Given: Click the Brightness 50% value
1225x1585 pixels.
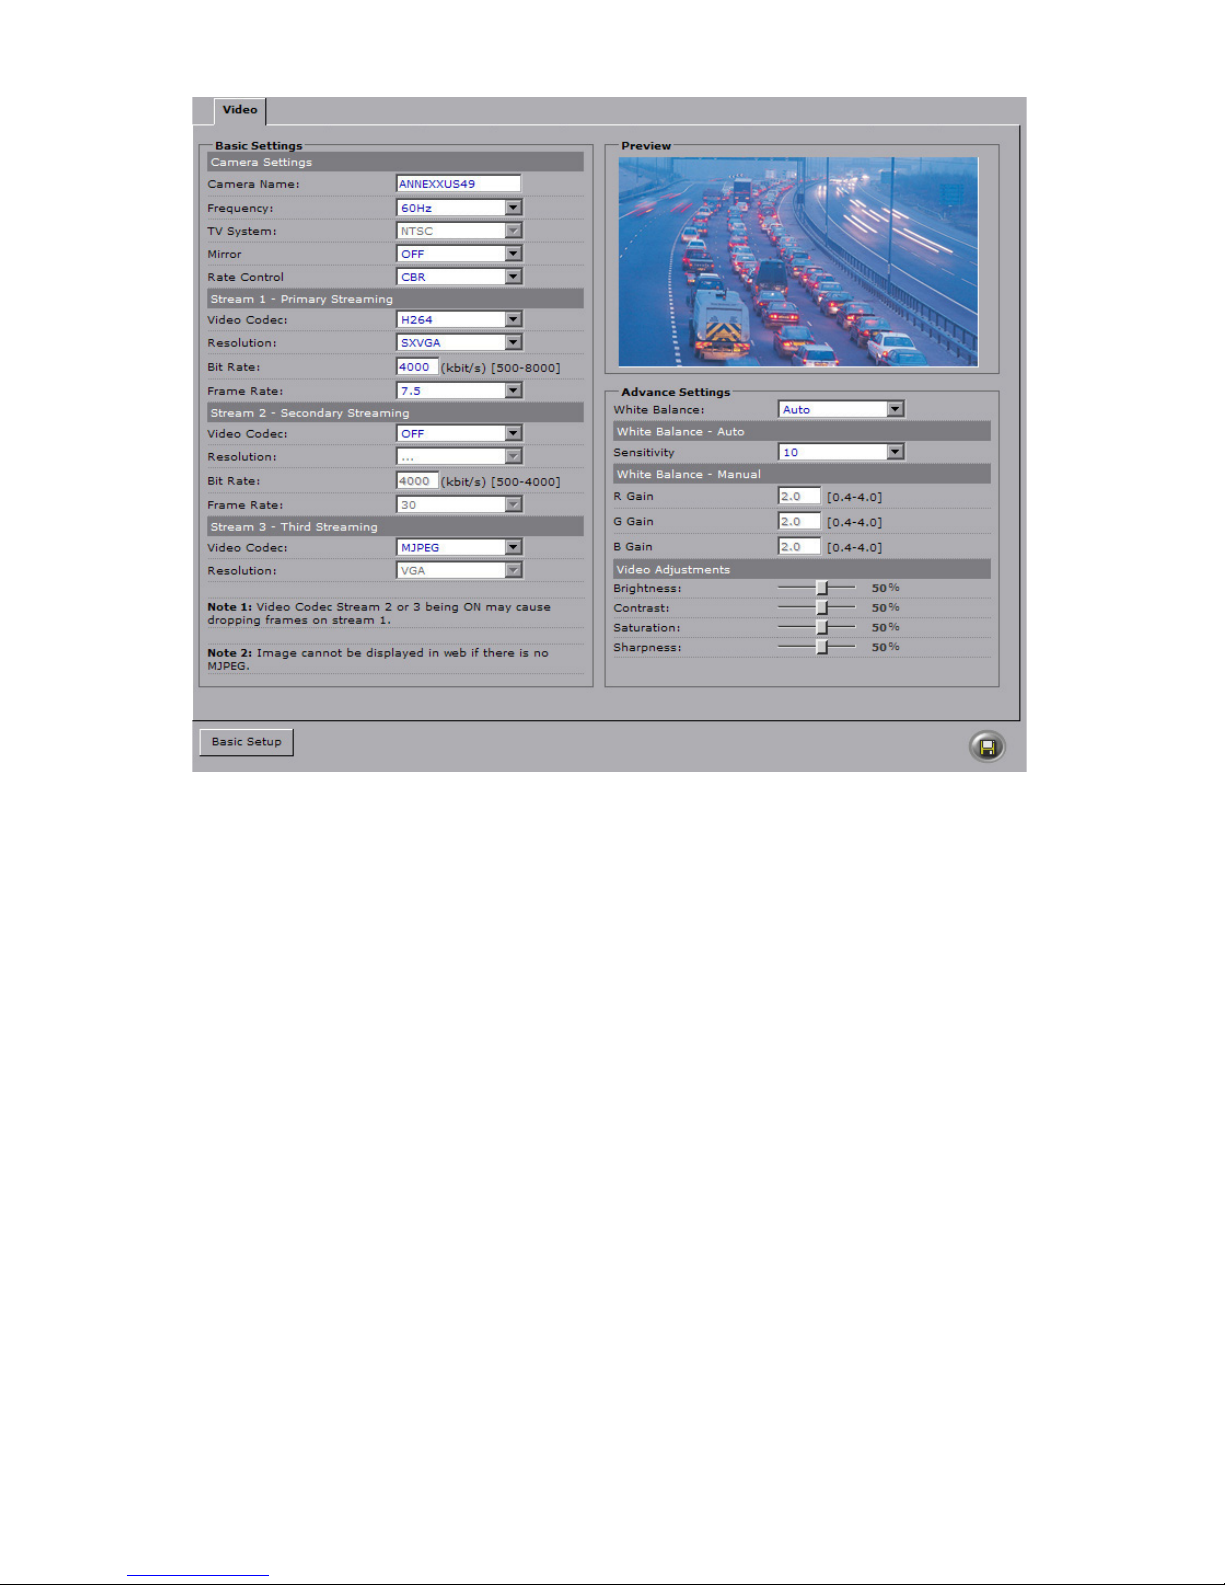Looking at the screenshot, I should (x=885, y=588).
